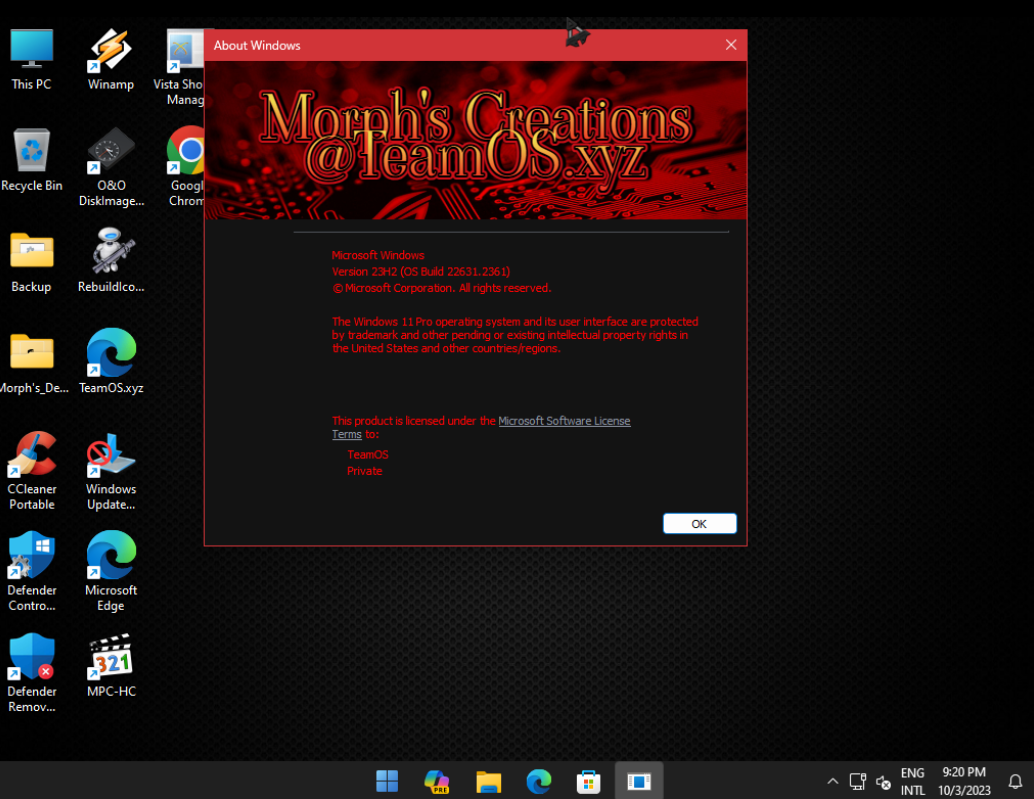Show hidden tray icons chevron
The height and width of the screenshot is (799, 1034).
click(833, 781)
